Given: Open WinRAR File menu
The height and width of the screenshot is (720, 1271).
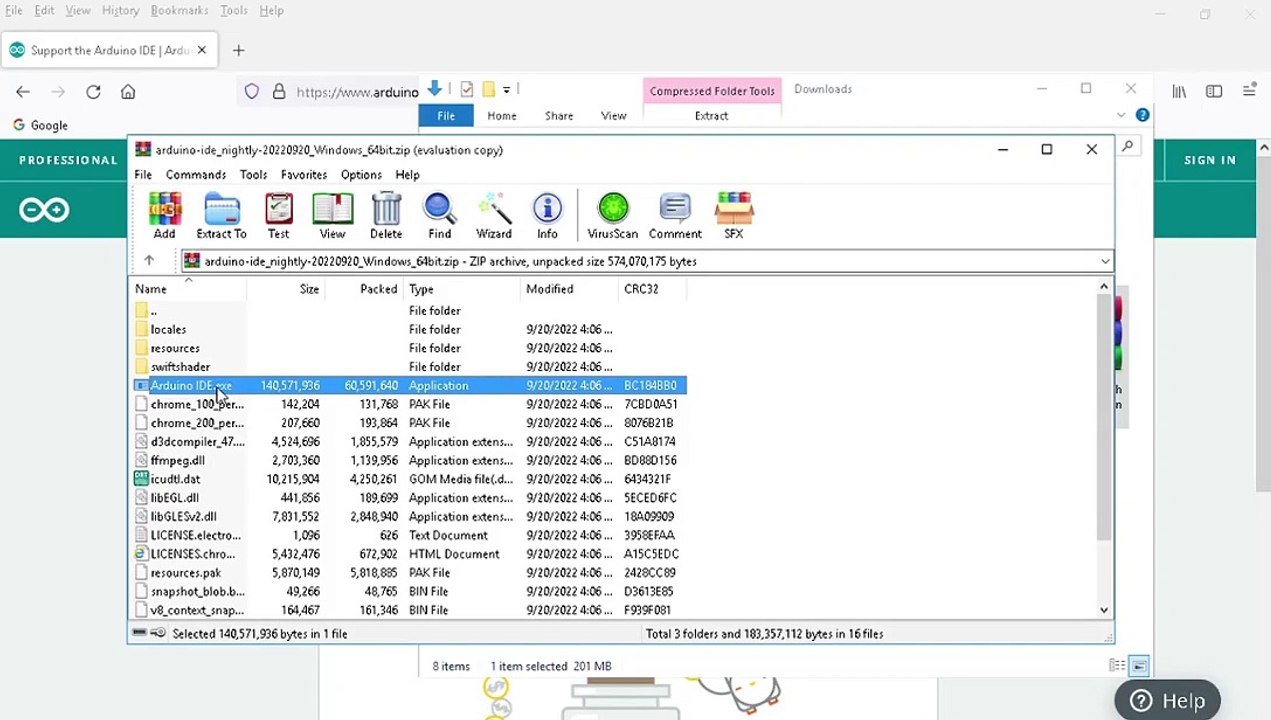Looking at the screenshot, I should pyautogui.click(x=143, y=175).
